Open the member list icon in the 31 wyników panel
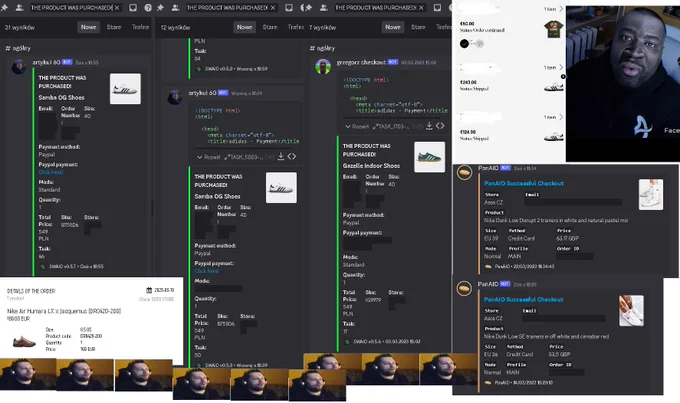 19,7
